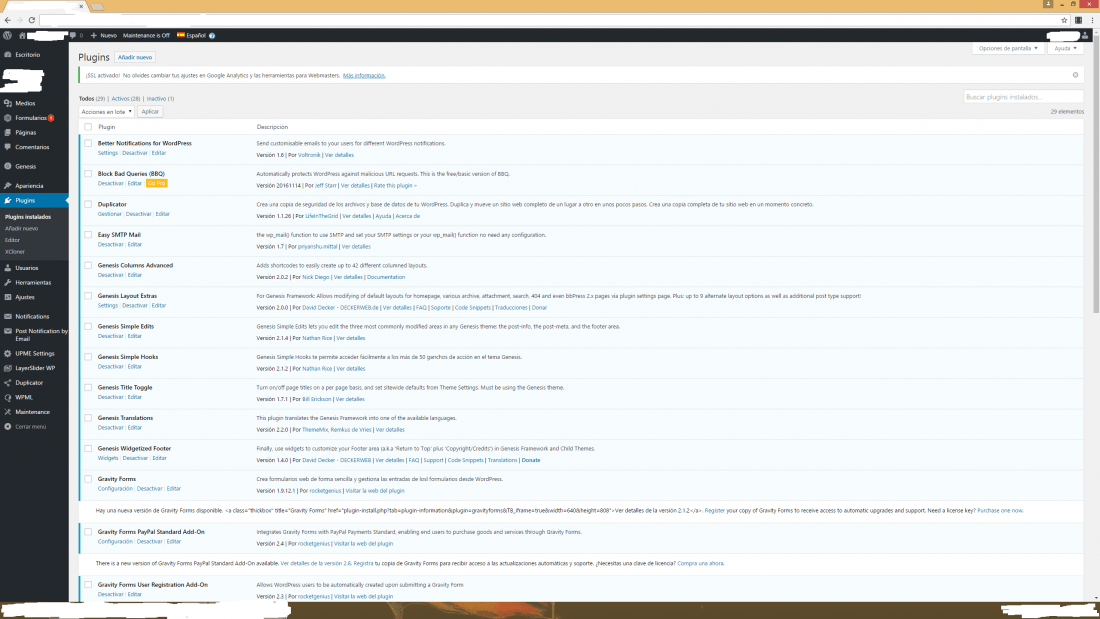Click the Plugins sidebar icon
The image size is (1100, 619).
click(x=8, y=201)
